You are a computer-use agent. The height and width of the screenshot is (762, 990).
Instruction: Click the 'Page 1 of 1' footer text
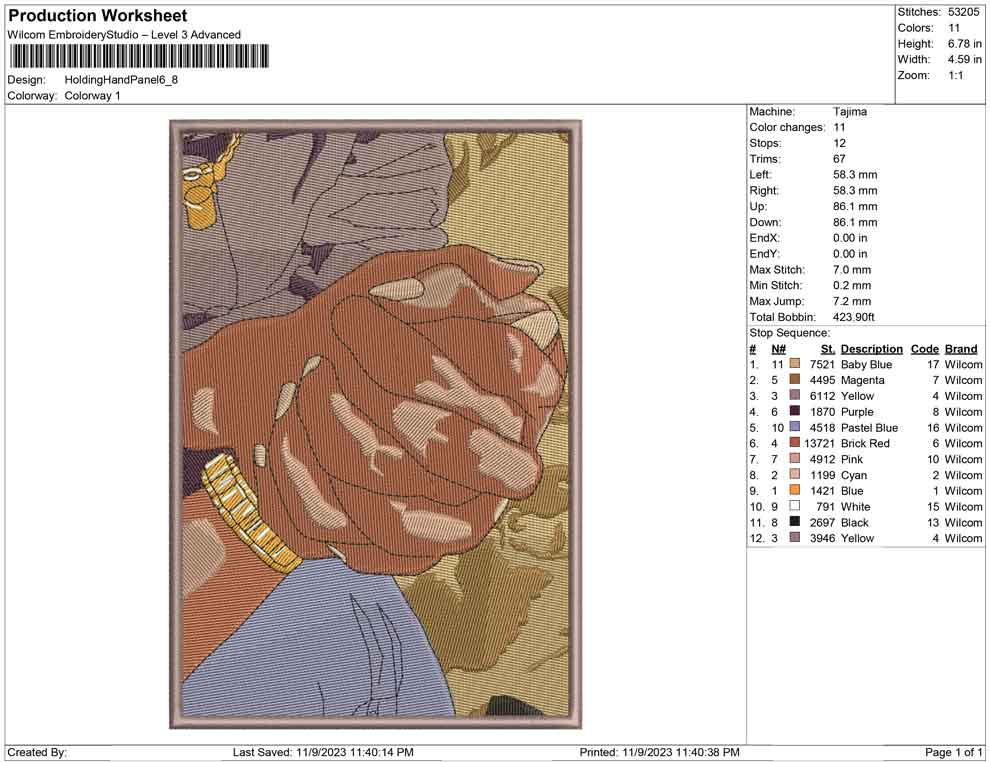953,752
